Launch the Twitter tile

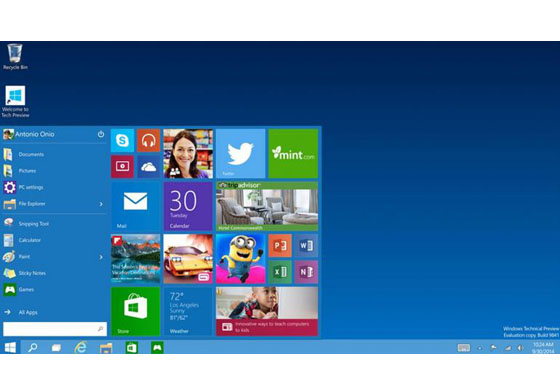click(x=241, y=154)
